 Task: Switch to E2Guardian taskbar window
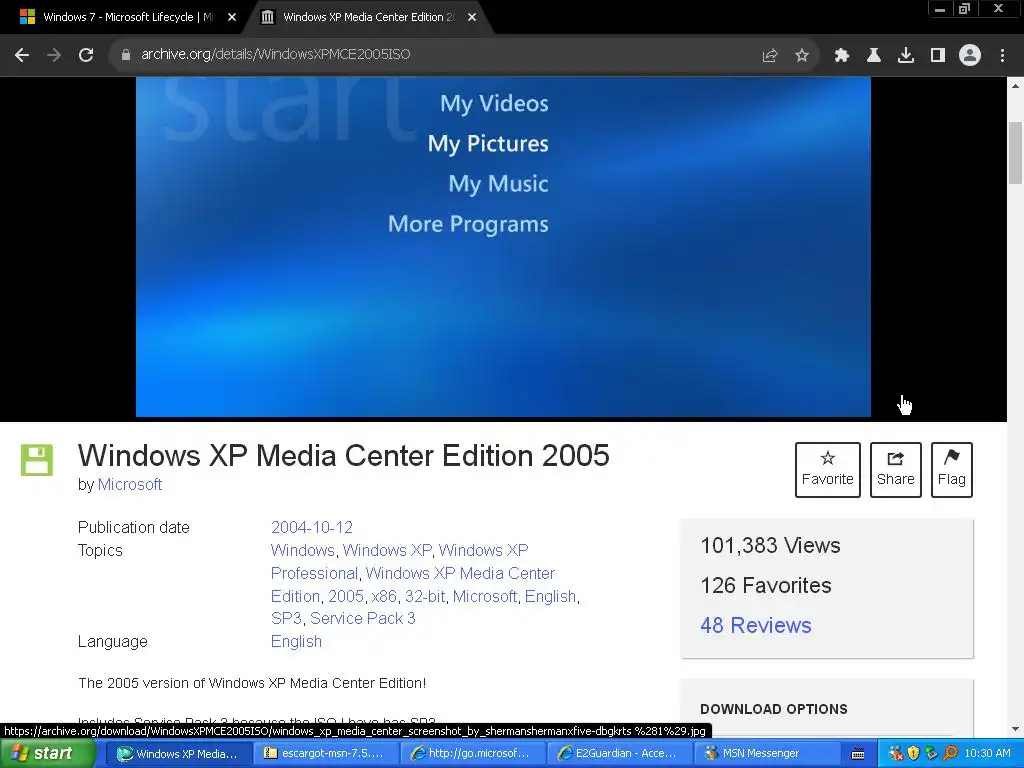click(618, 754)
